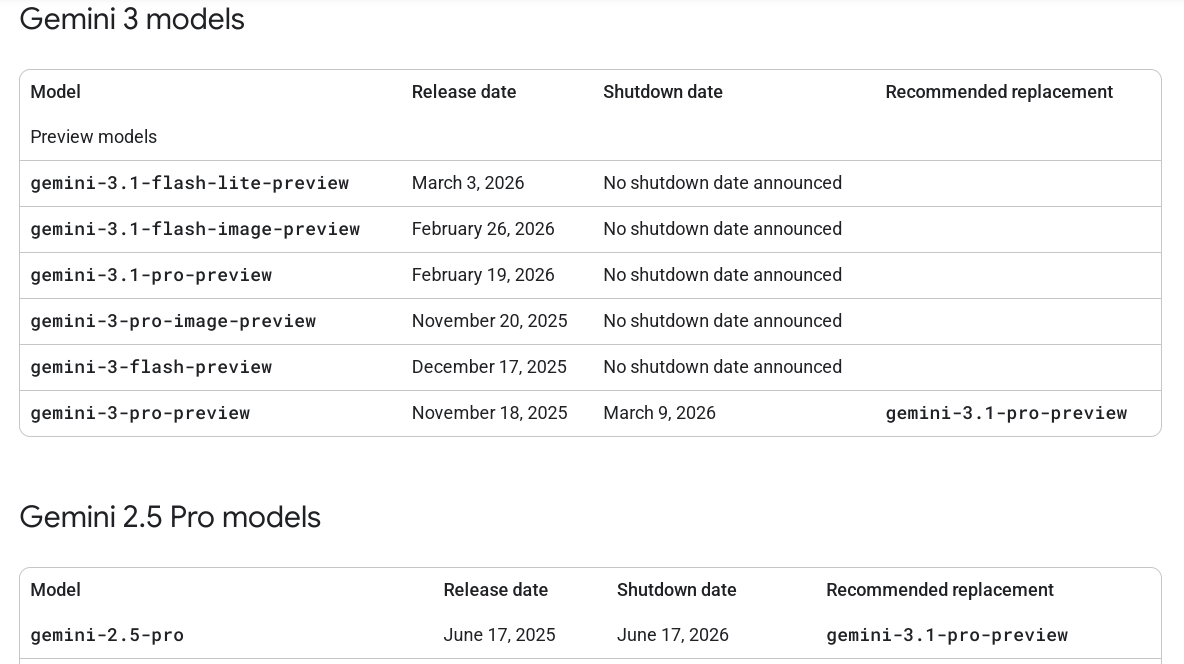Screen dimensions: 1184x664
Task: Click the replacement for gemini-3-pro-preview
Action: pos(1006,413)
